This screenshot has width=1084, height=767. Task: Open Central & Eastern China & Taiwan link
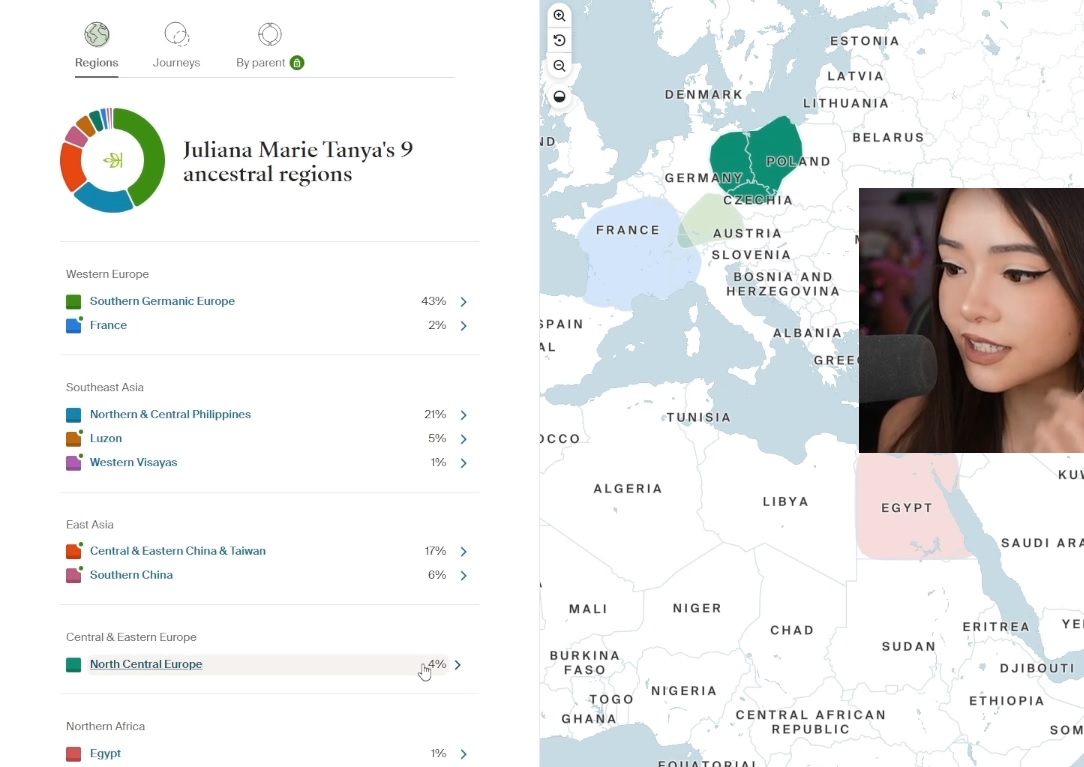tap(178, 551)
